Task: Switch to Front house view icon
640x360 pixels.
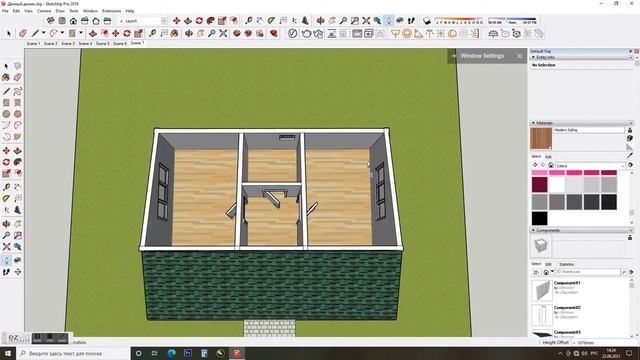Action: 73,20
